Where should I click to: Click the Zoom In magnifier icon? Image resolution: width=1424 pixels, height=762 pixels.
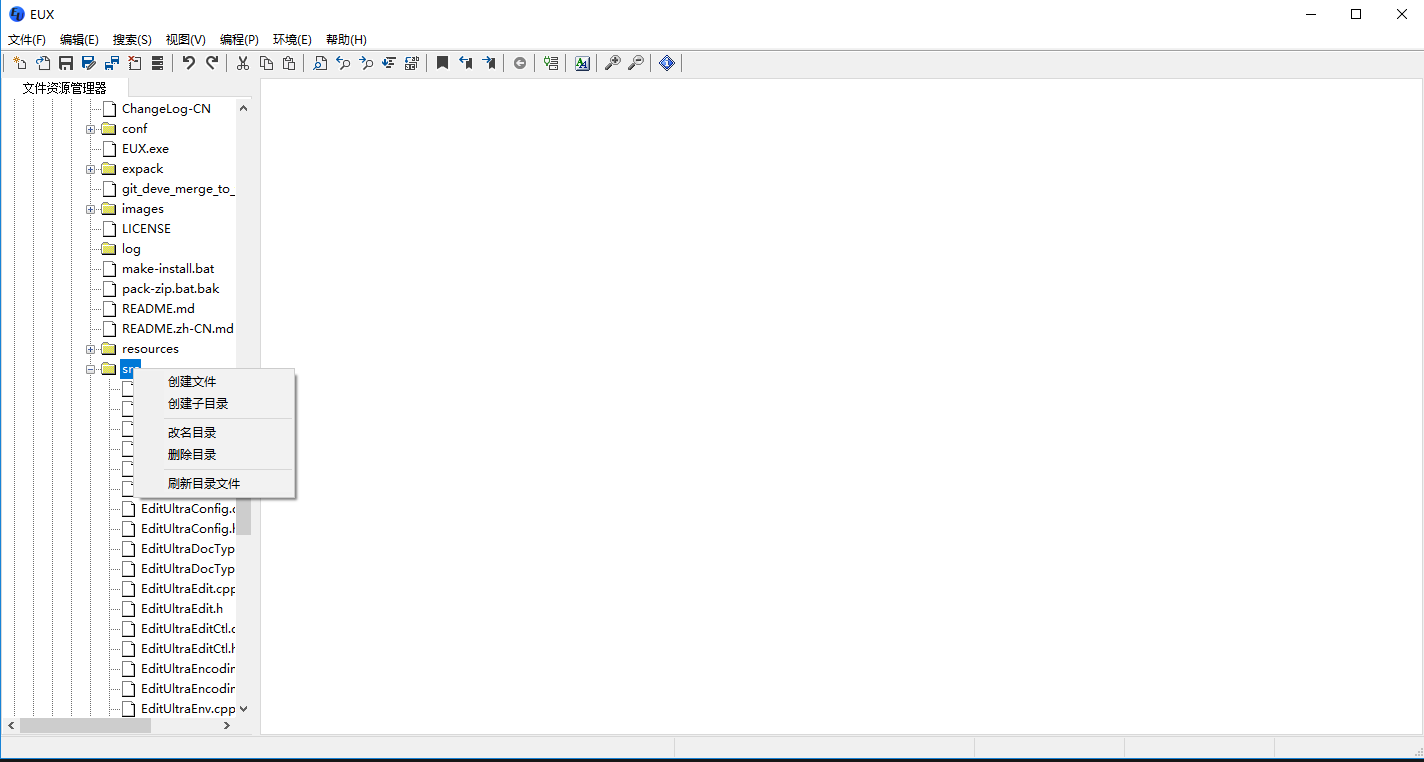tap(612, 63)
